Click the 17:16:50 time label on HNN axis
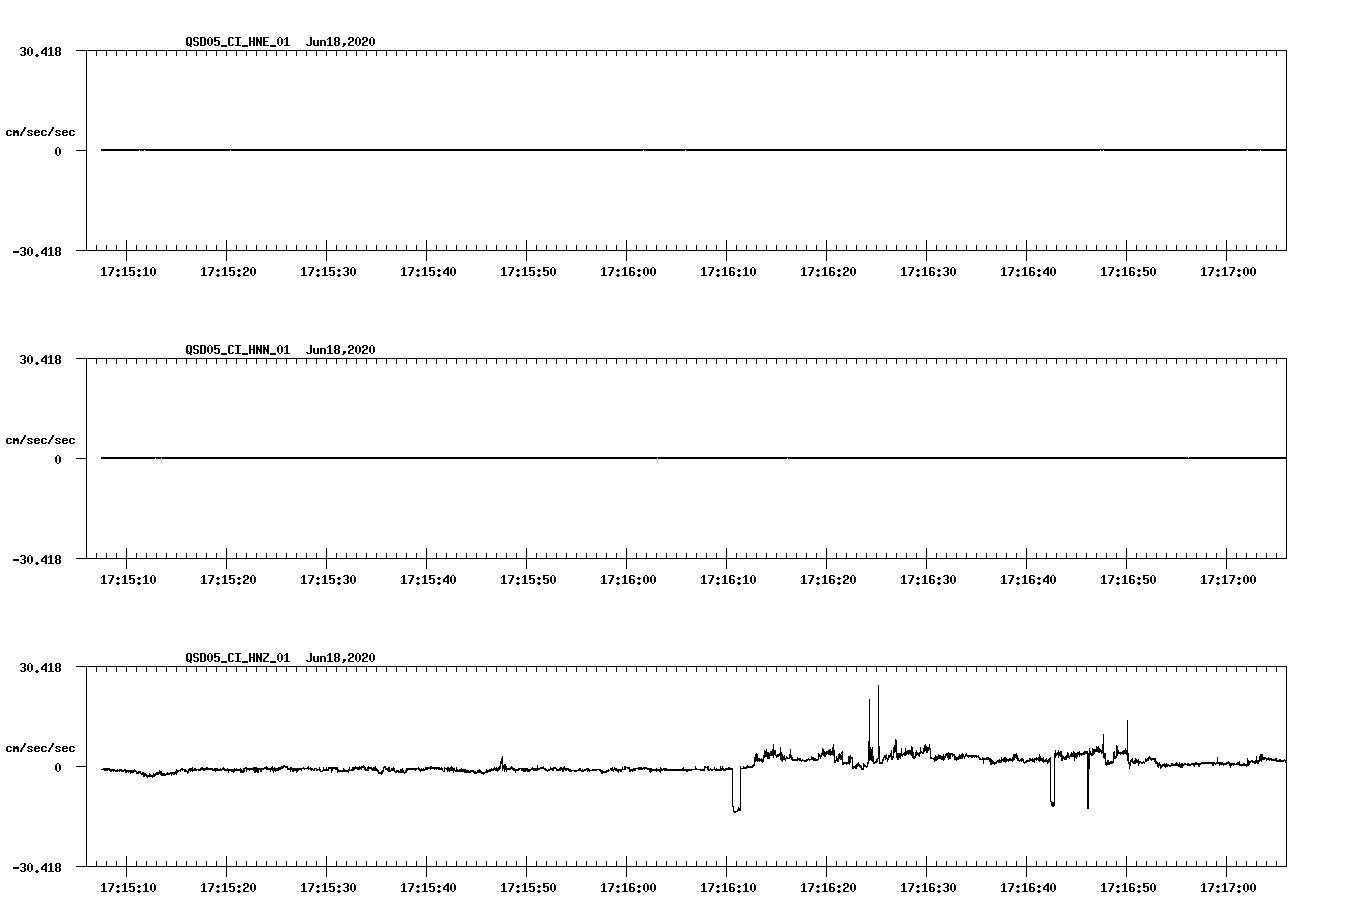1358x924 pixels. click(1128, 580)
